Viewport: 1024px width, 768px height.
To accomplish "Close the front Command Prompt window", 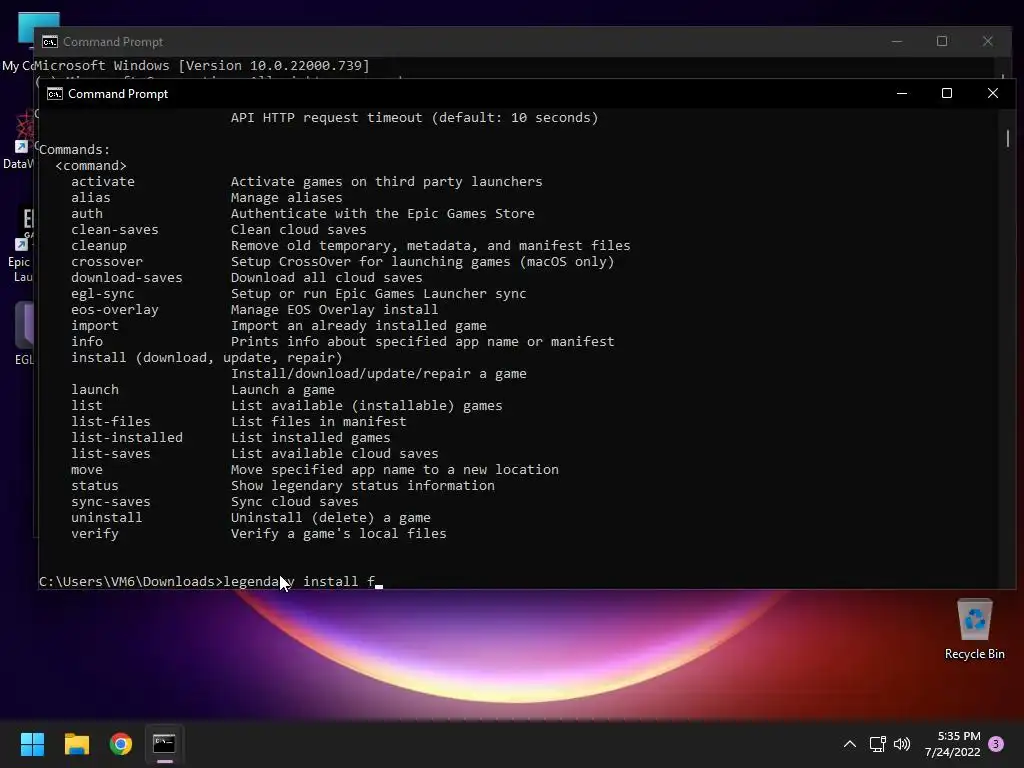I will (993, 93).
